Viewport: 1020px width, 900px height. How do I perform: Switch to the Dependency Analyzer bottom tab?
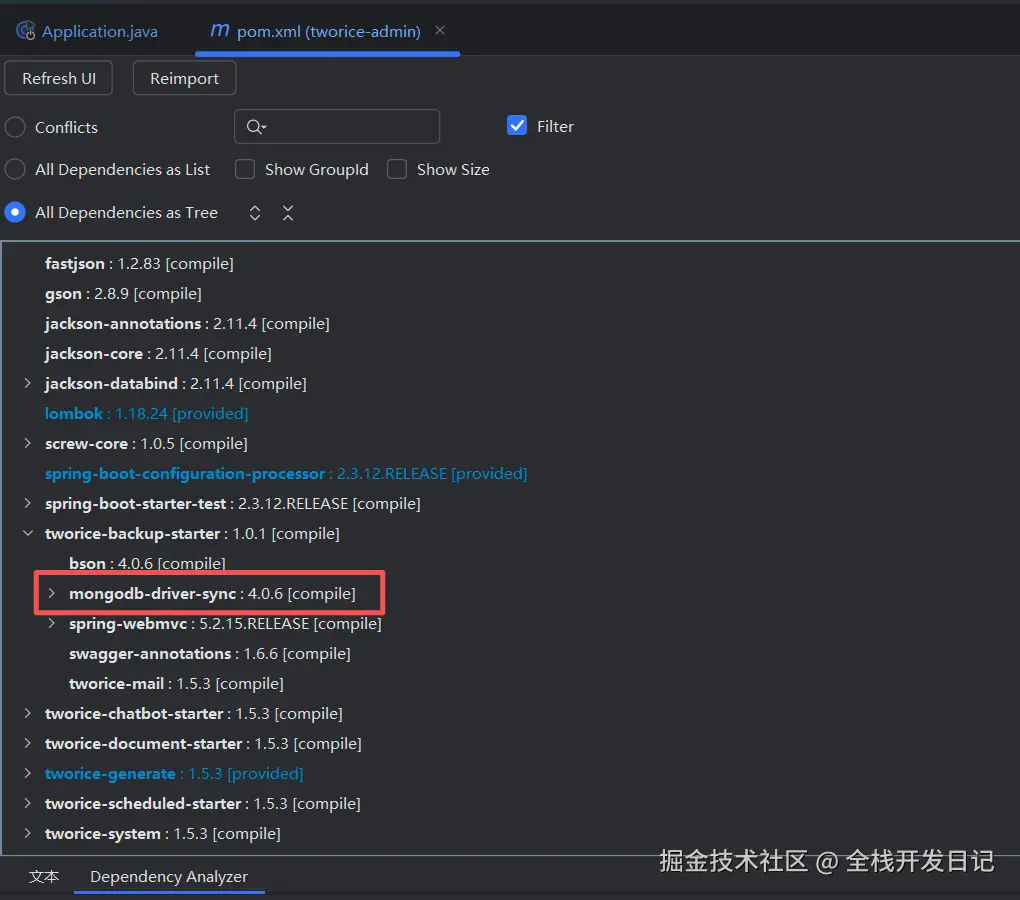coord(169,876)
